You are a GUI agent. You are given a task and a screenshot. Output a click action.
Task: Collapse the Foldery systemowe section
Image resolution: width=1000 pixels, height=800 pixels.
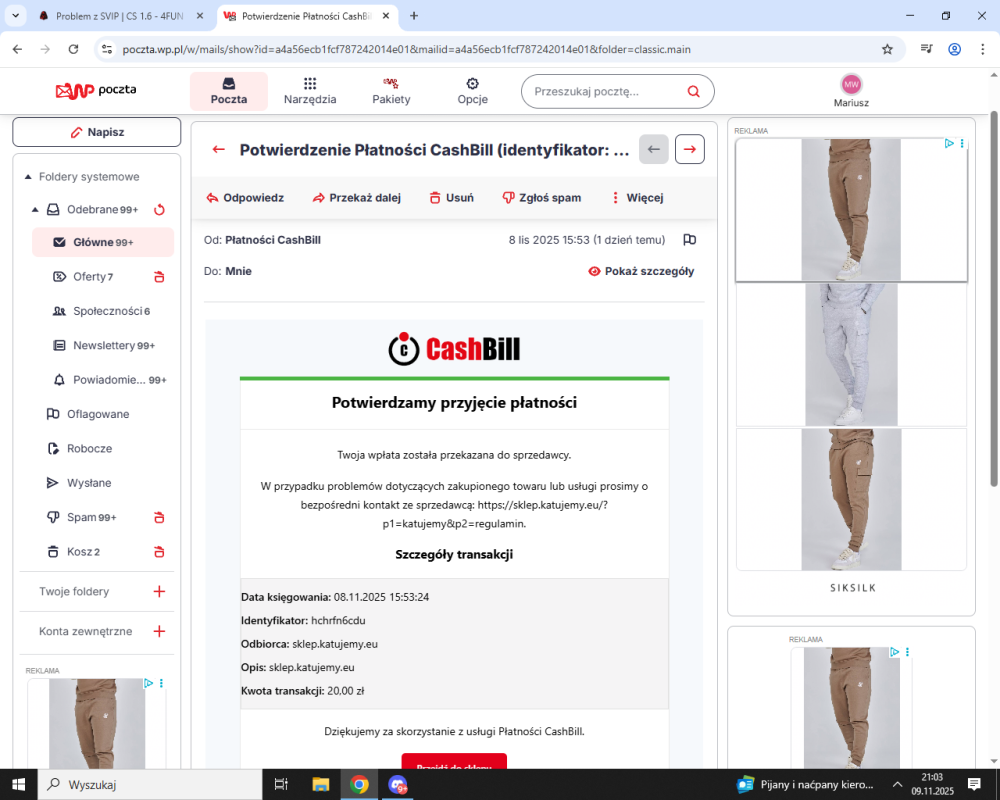click(28, 177)
